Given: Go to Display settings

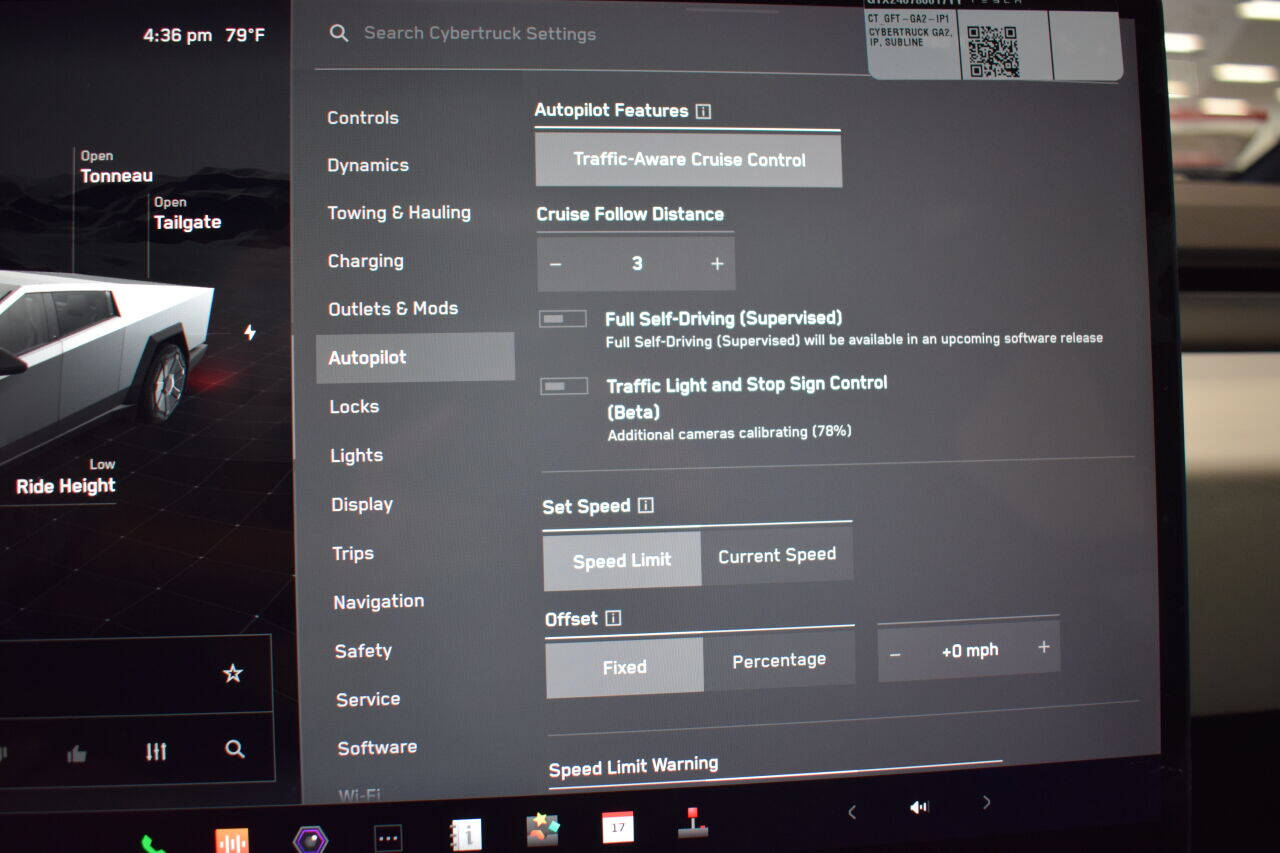Looking at the screenshot, I should (x=362, y=504).
